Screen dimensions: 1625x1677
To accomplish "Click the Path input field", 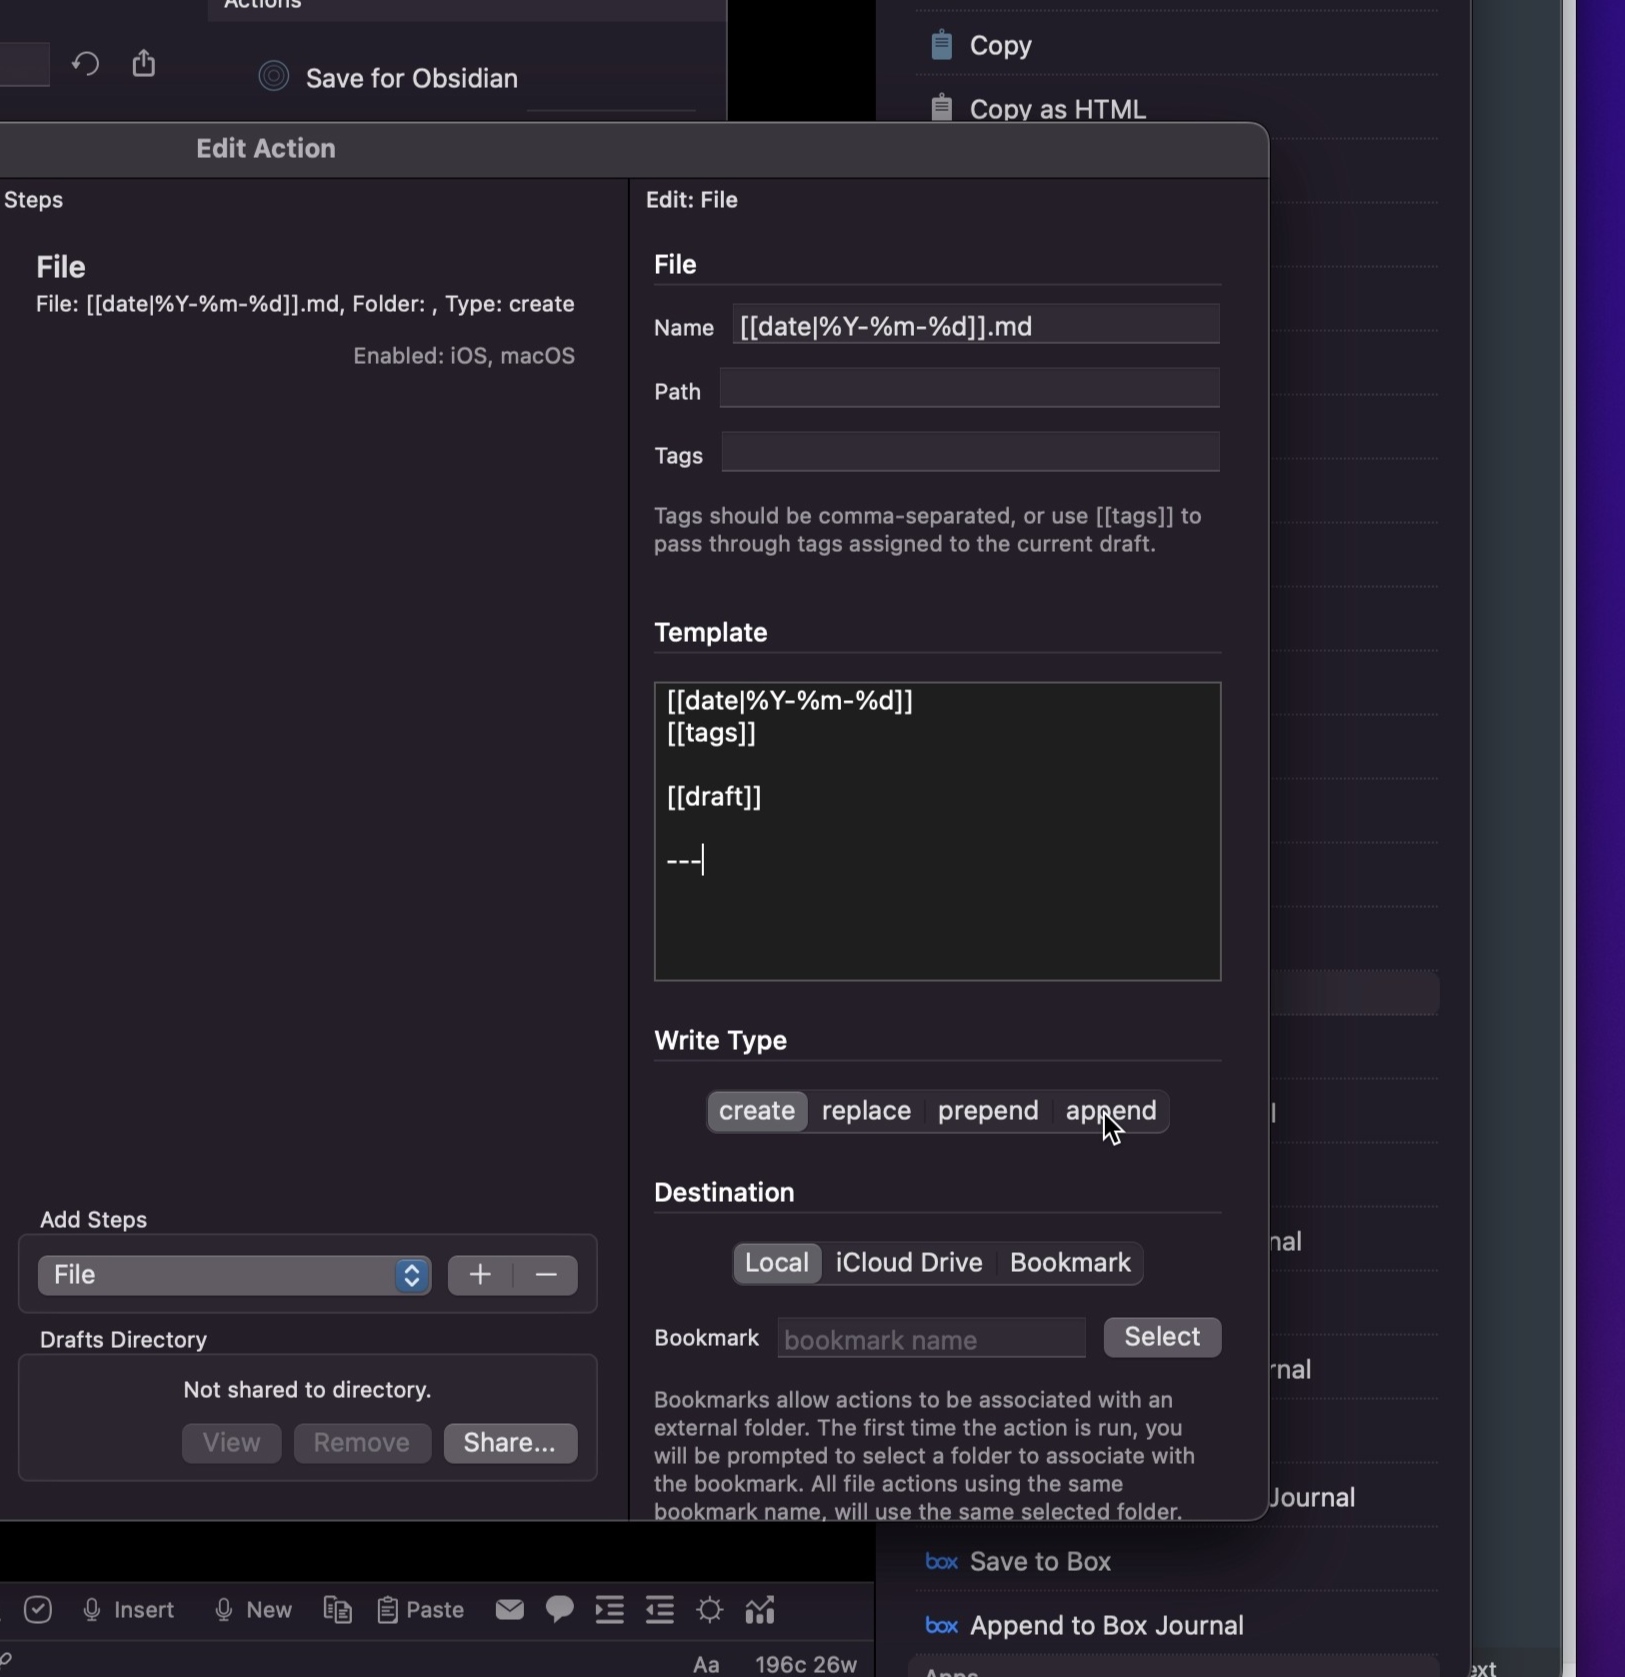I will tap(970, 389).
